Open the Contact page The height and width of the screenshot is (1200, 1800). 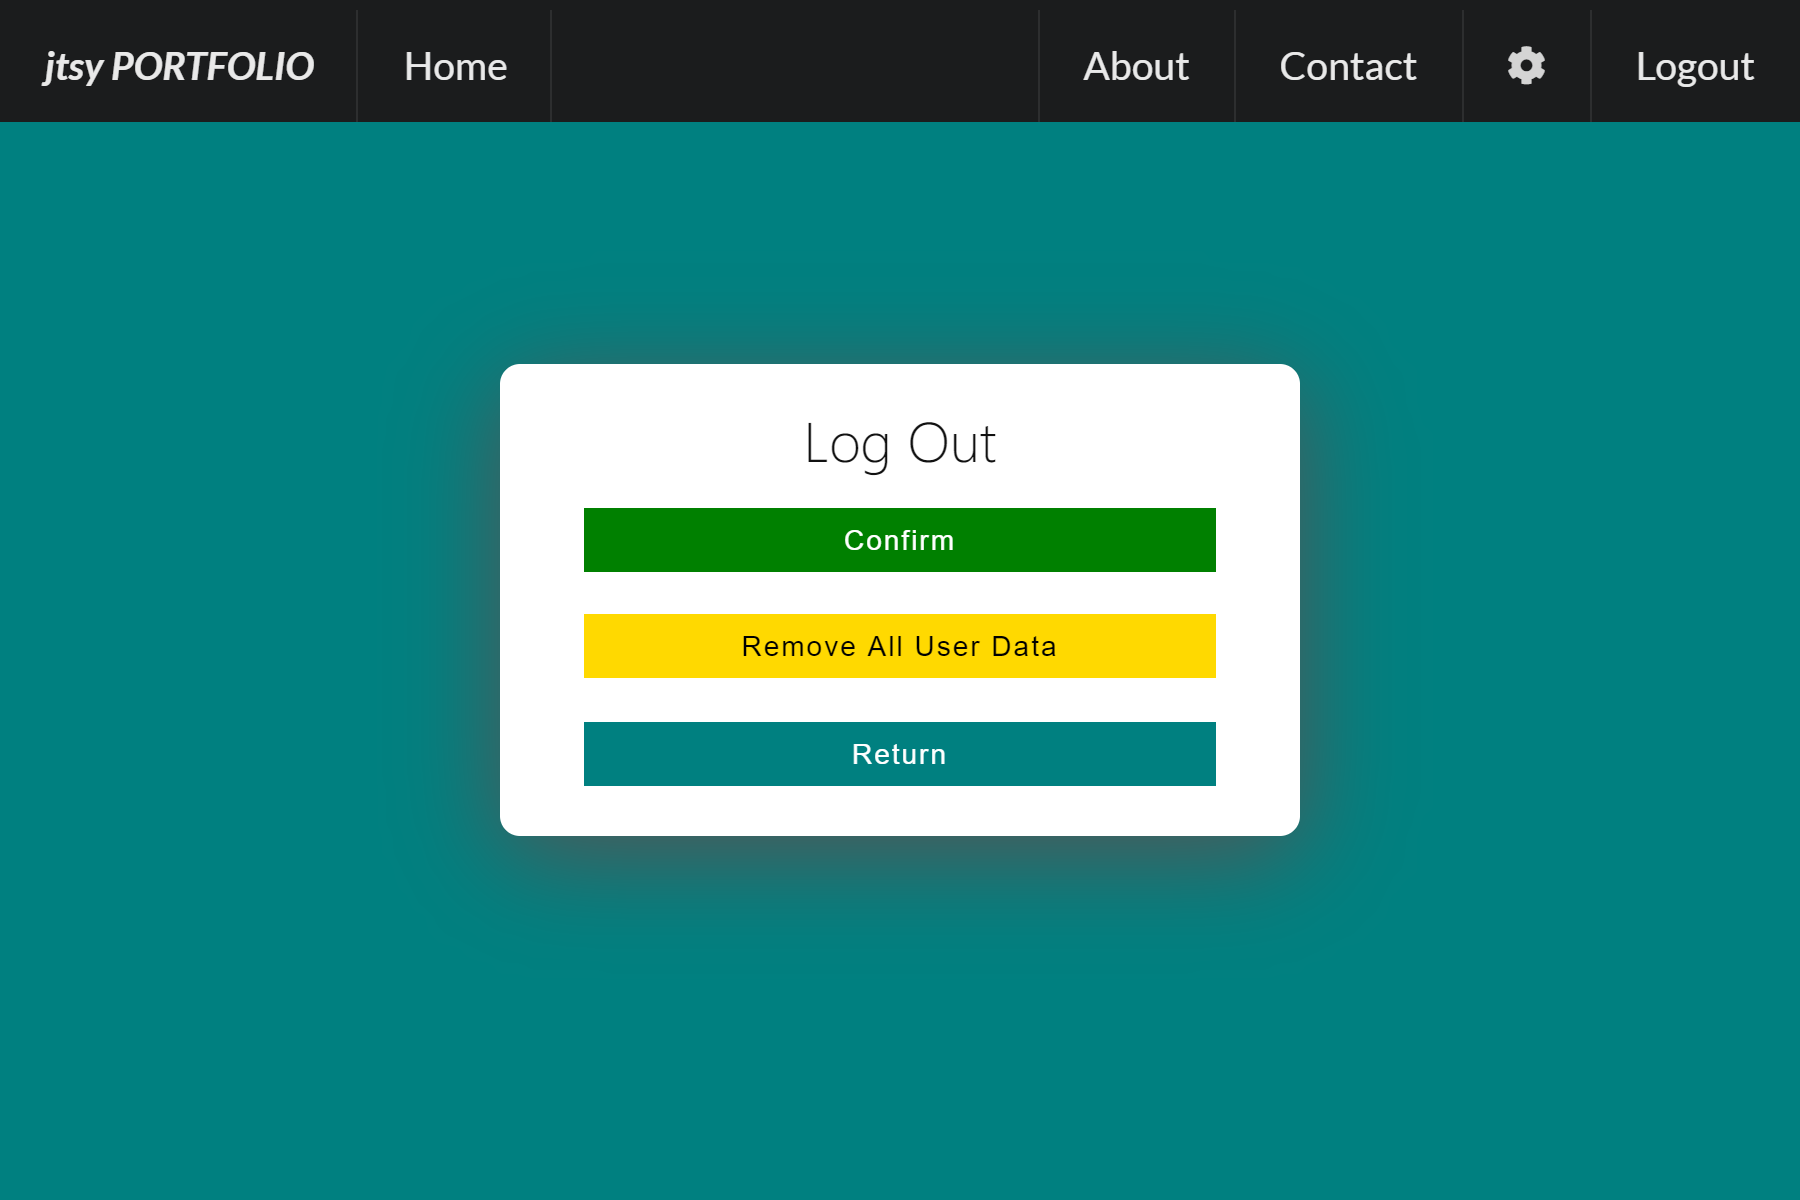[1348, 67]
